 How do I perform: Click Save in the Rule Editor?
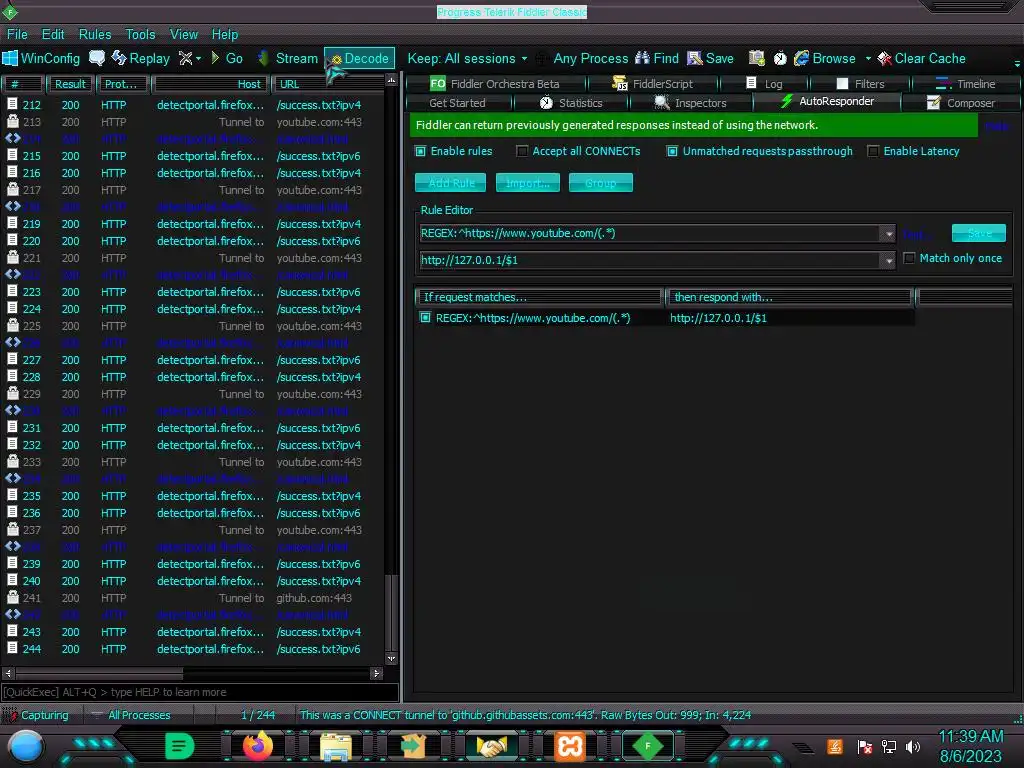coord(979,233)
